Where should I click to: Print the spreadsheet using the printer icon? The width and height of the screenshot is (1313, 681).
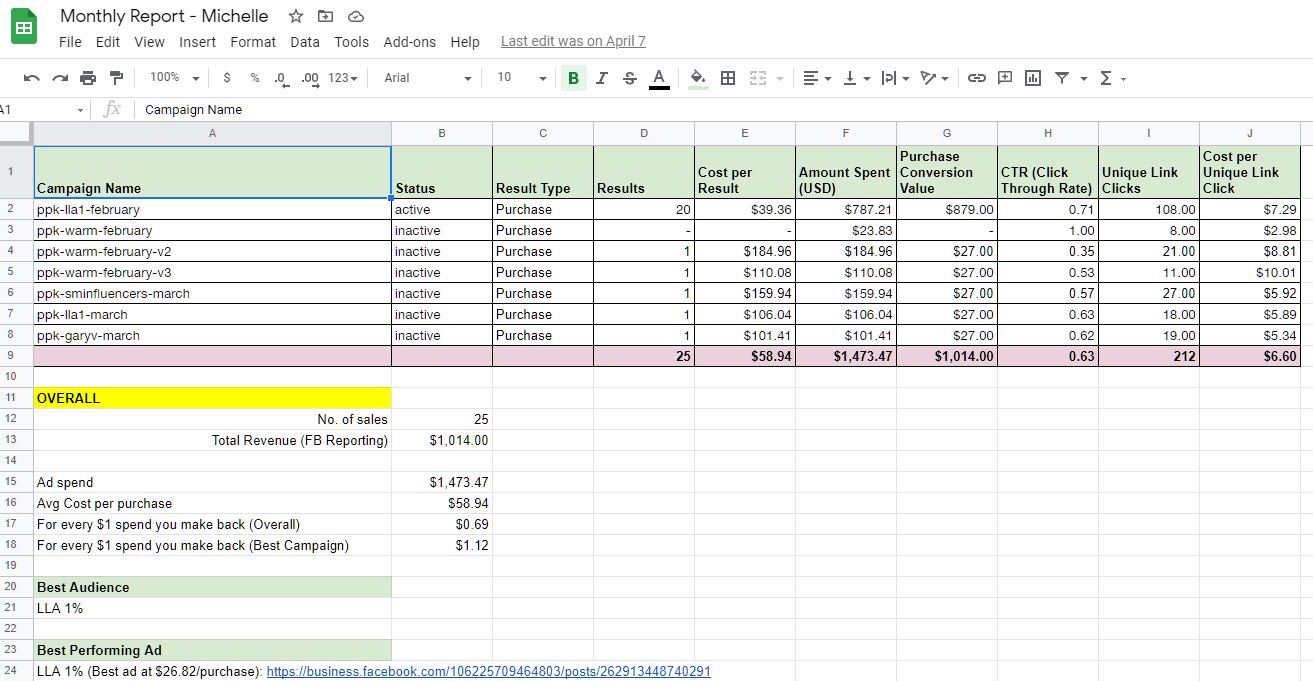tap(88, 78)
